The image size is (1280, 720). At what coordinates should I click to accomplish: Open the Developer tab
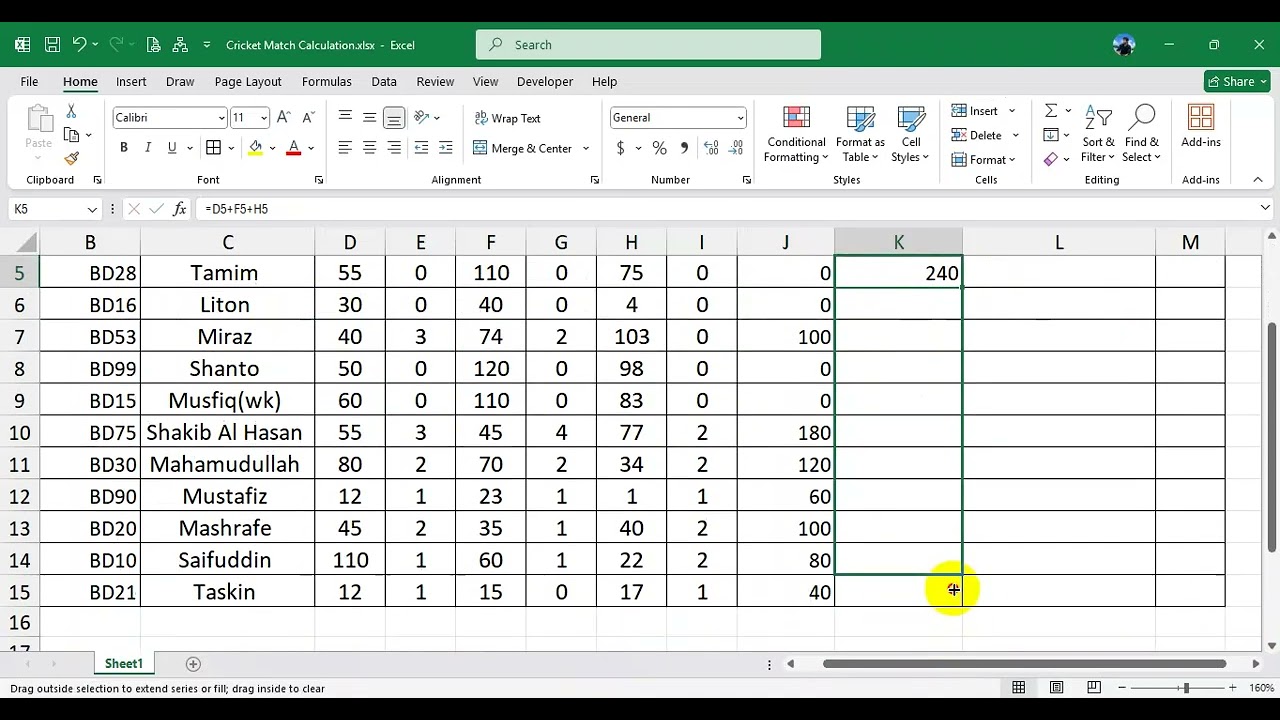[x=545, y=82]
